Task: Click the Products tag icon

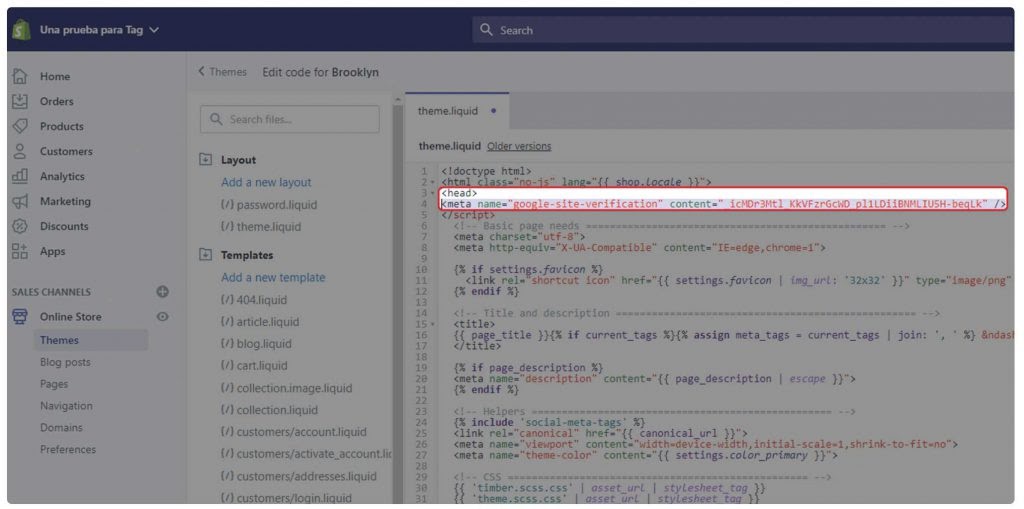Action: coord(20,126)
